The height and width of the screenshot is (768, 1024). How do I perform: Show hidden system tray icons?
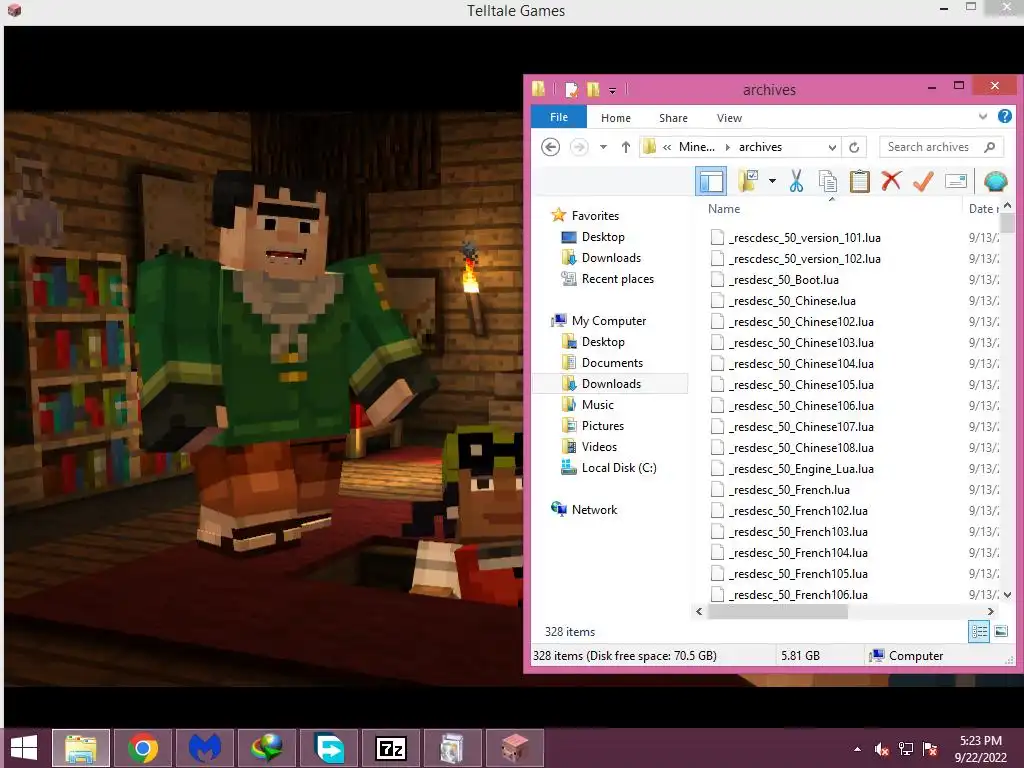click(x=857, y=749)
